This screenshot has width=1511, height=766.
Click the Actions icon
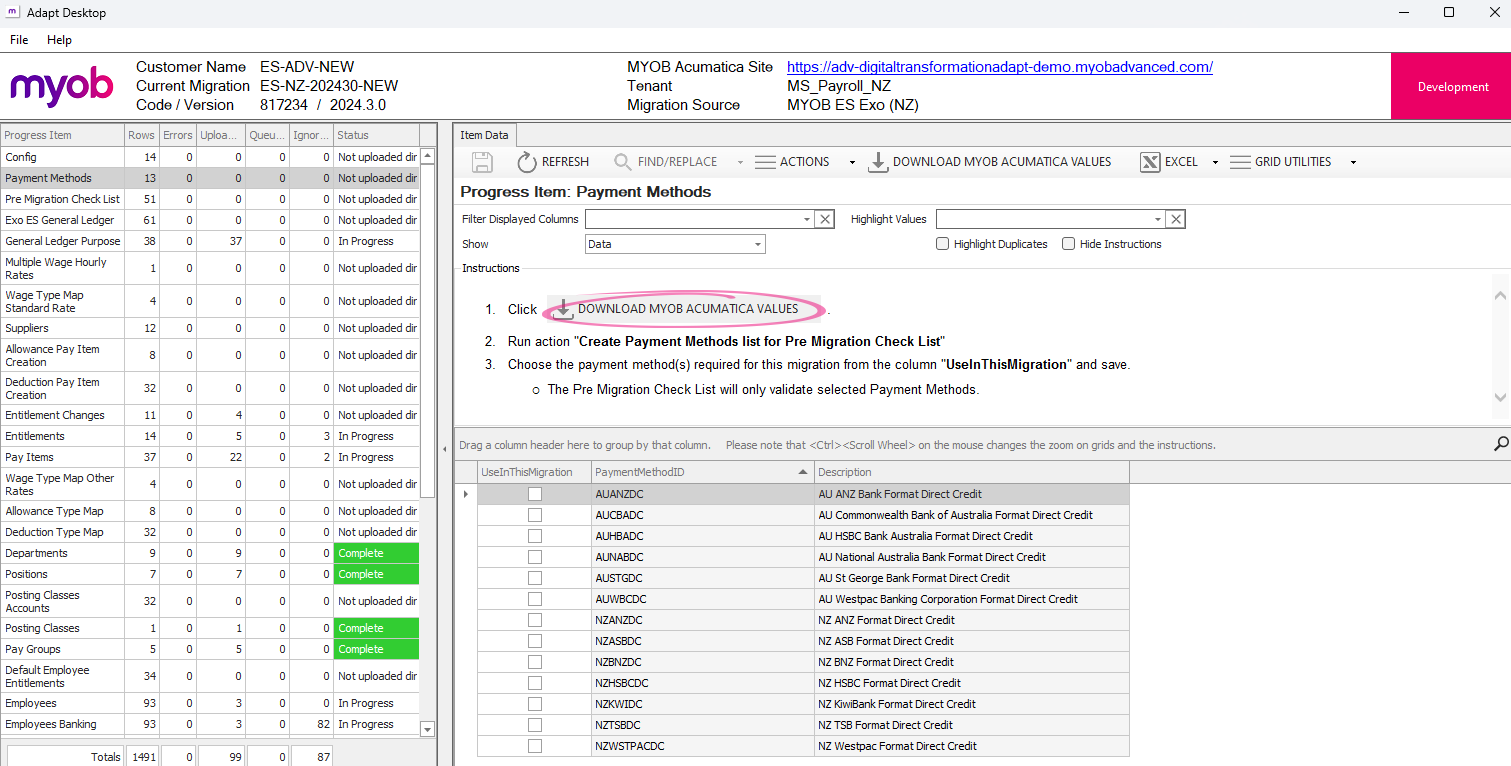coord(765,161)
